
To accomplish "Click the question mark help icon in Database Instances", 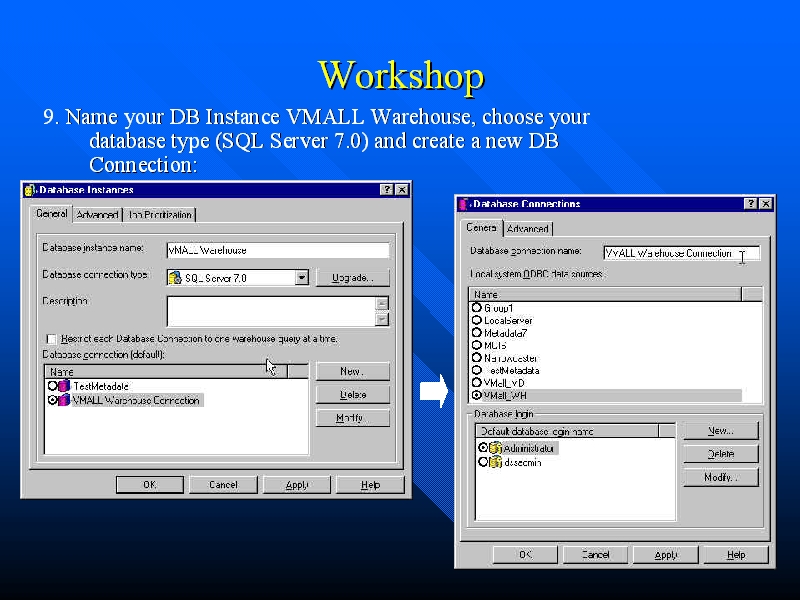I will [x=386, y=189].
